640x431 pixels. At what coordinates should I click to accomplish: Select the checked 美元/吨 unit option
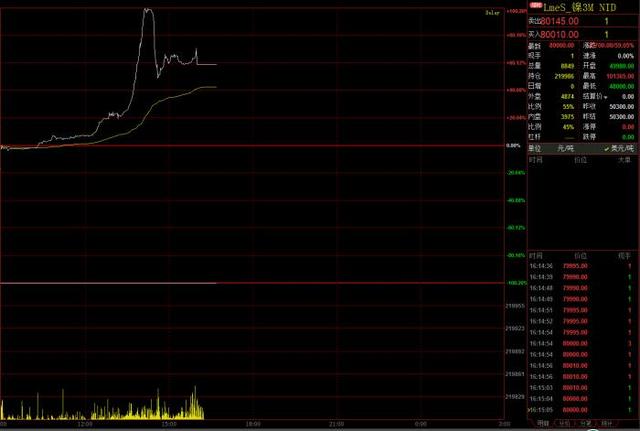[x=619, y=149]
